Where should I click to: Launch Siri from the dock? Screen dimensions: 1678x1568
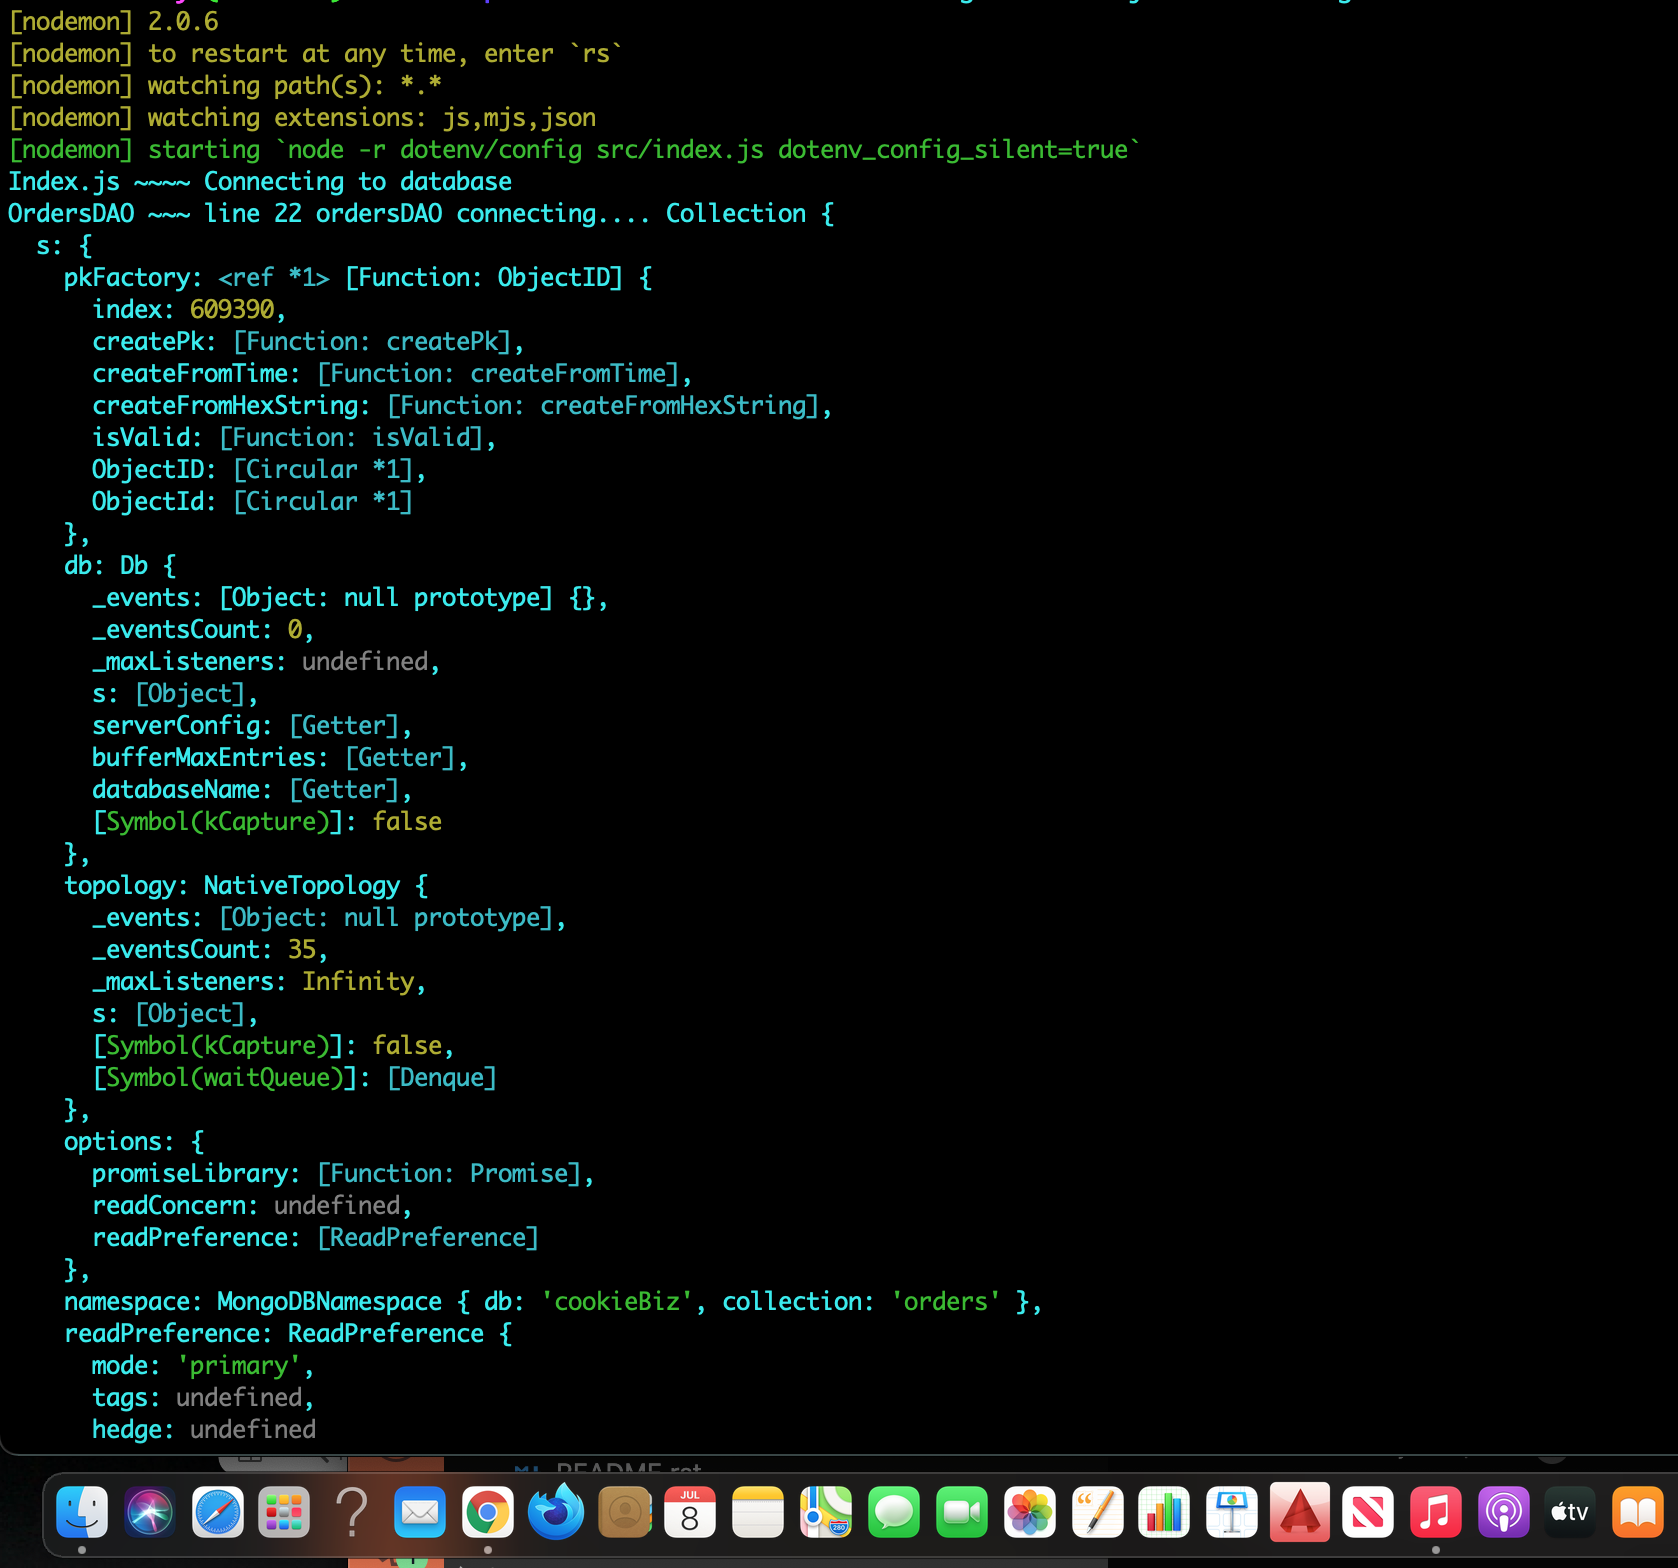click(x=150, y=1512)
